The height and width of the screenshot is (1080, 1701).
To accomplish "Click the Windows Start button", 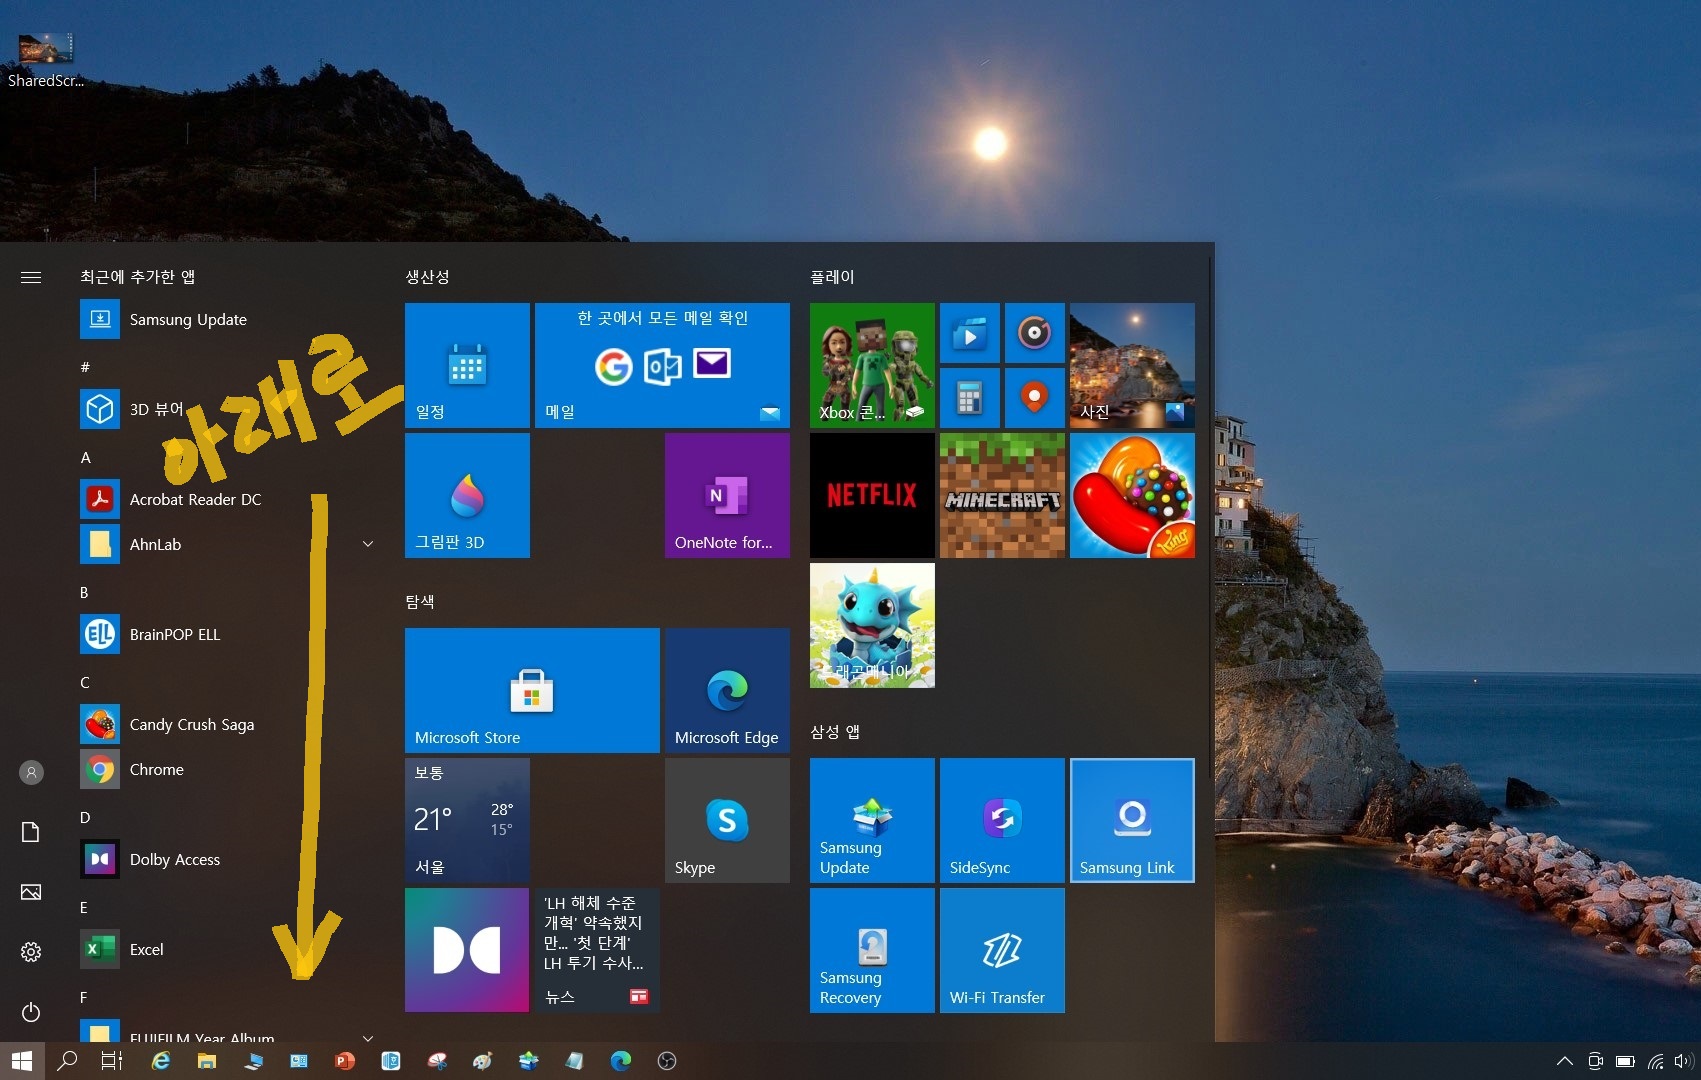I will pos(22,1061).
